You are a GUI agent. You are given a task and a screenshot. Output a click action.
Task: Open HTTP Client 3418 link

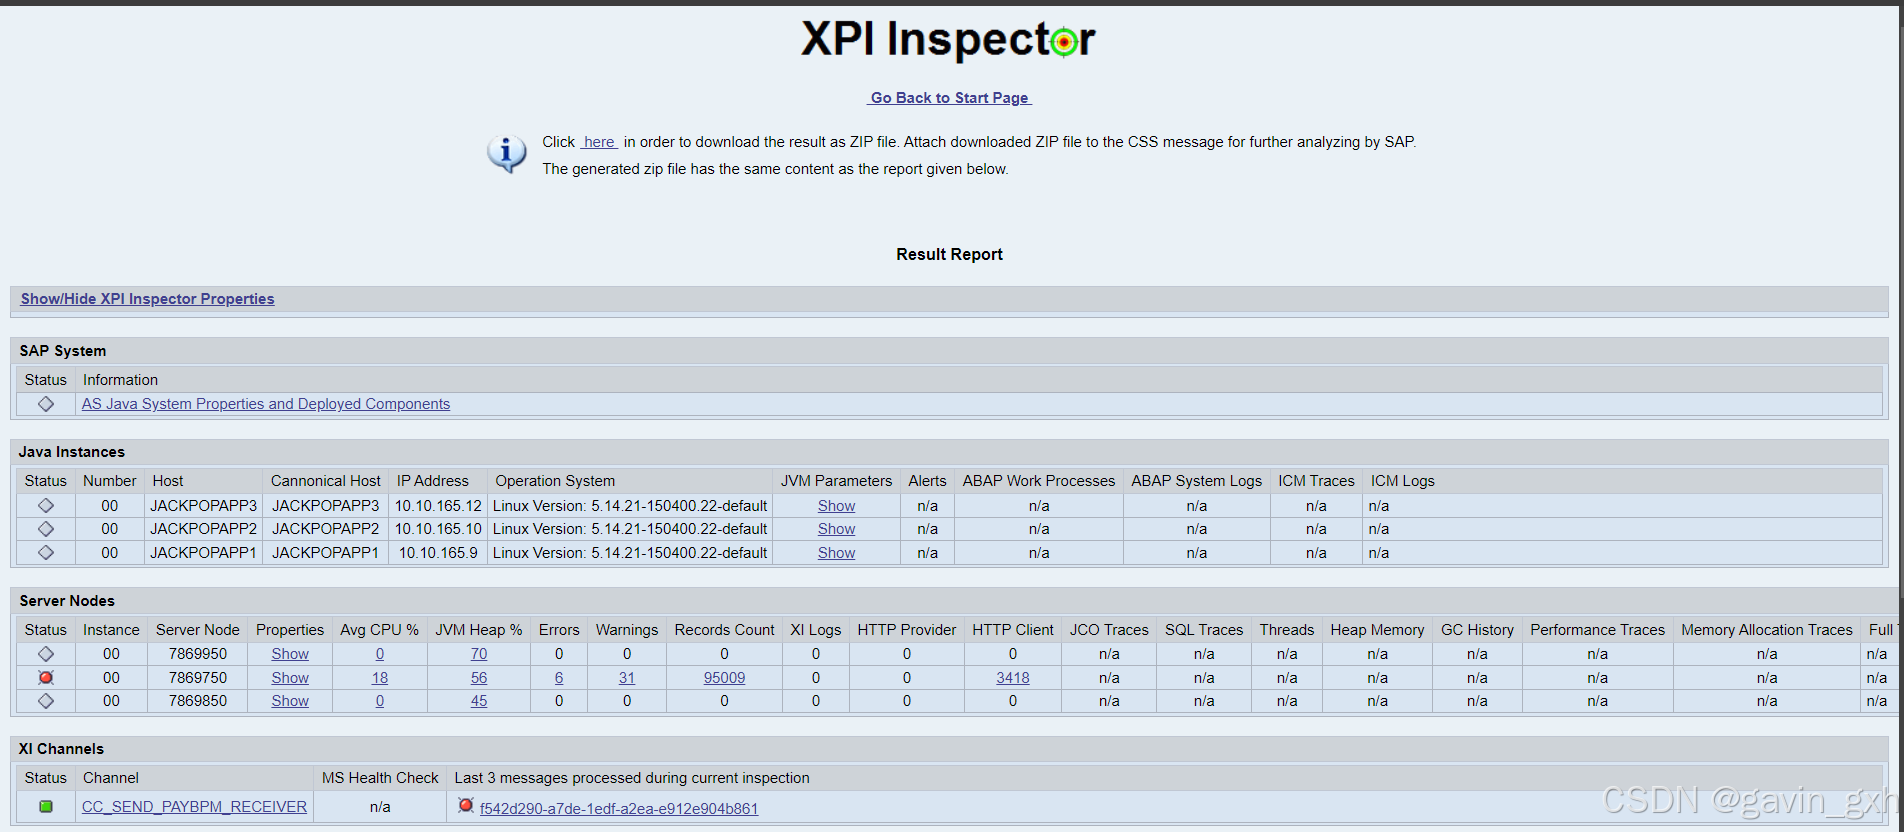pos(1013,678)
